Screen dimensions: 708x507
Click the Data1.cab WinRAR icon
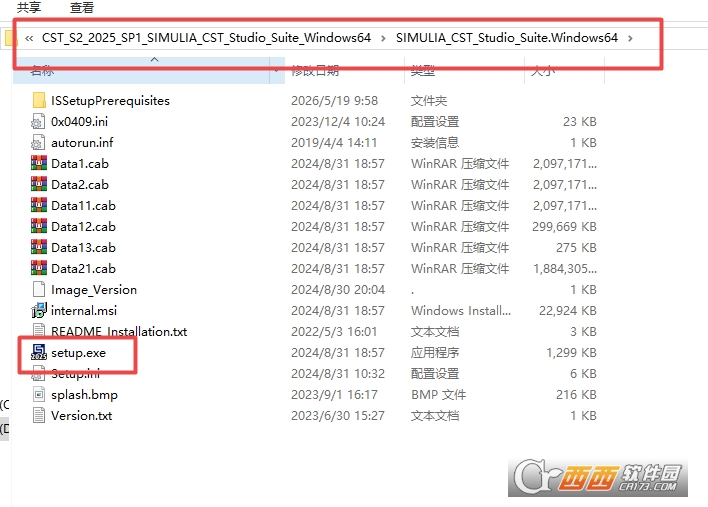point(39,163)
